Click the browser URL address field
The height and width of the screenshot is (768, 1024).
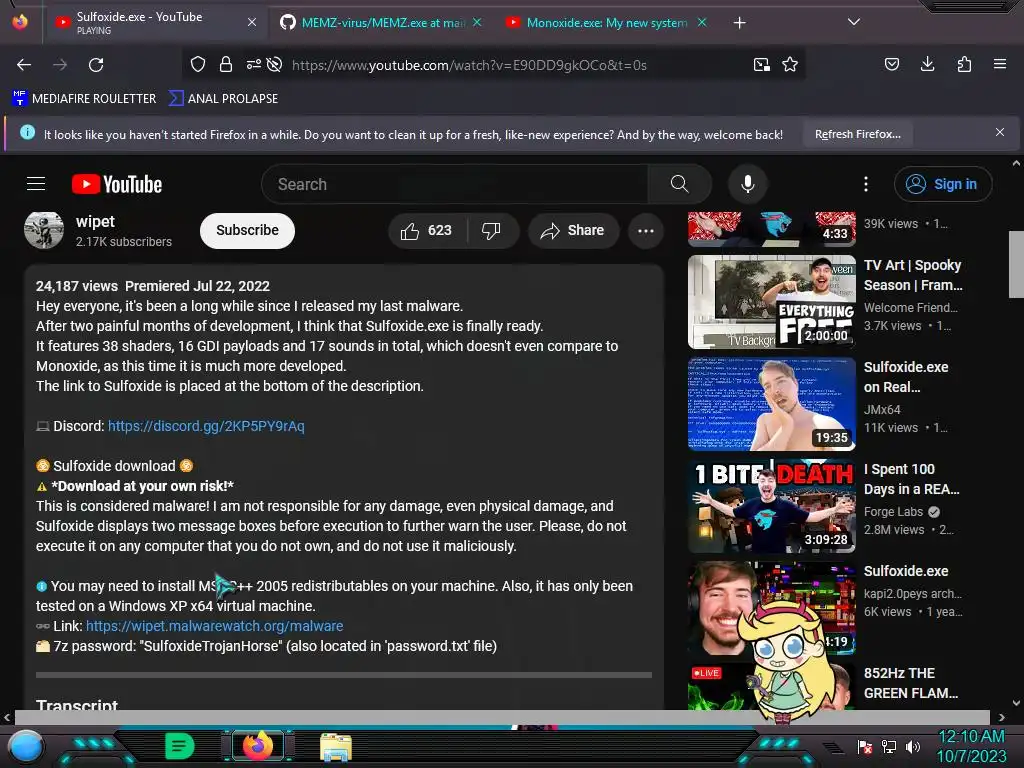coord(469,65)
